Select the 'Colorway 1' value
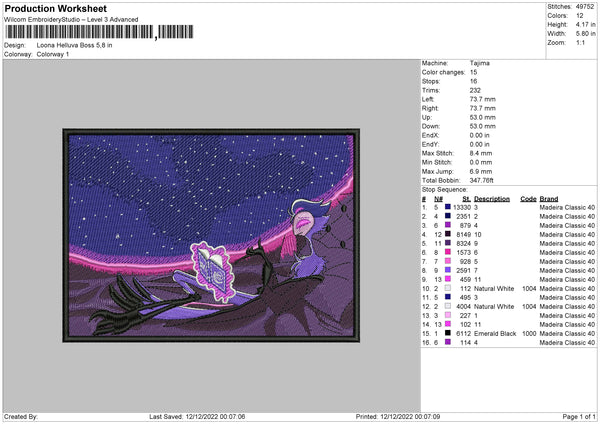Screen dimensions: 600x424 [53, 54]
